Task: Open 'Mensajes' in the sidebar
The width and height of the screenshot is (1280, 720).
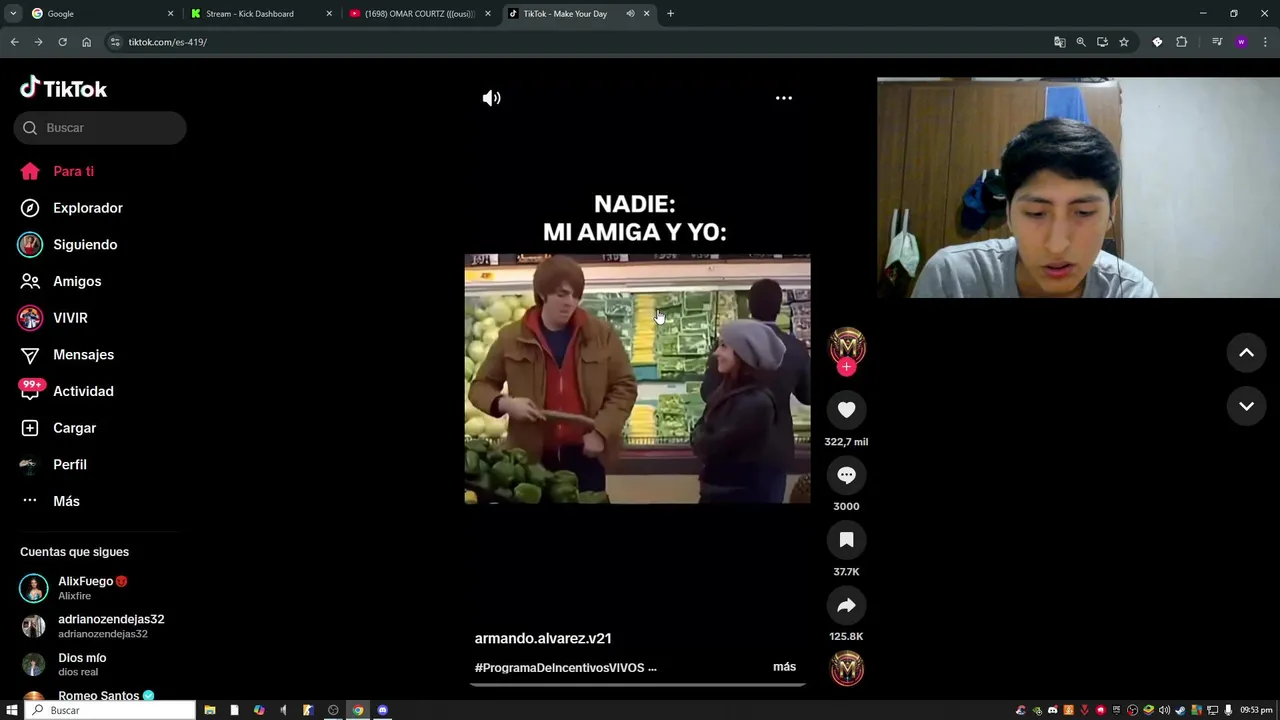Action: [x=67, y=354]
